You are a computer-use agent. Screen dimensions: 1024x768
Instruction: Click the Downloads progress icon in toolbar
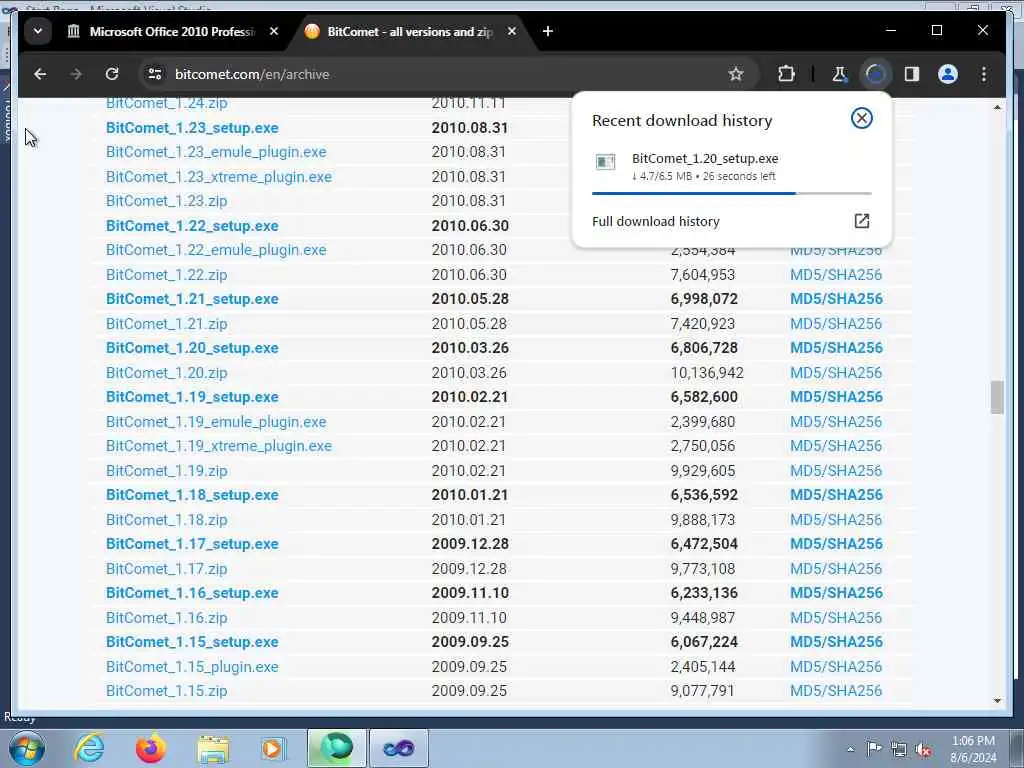coord(875,74)
